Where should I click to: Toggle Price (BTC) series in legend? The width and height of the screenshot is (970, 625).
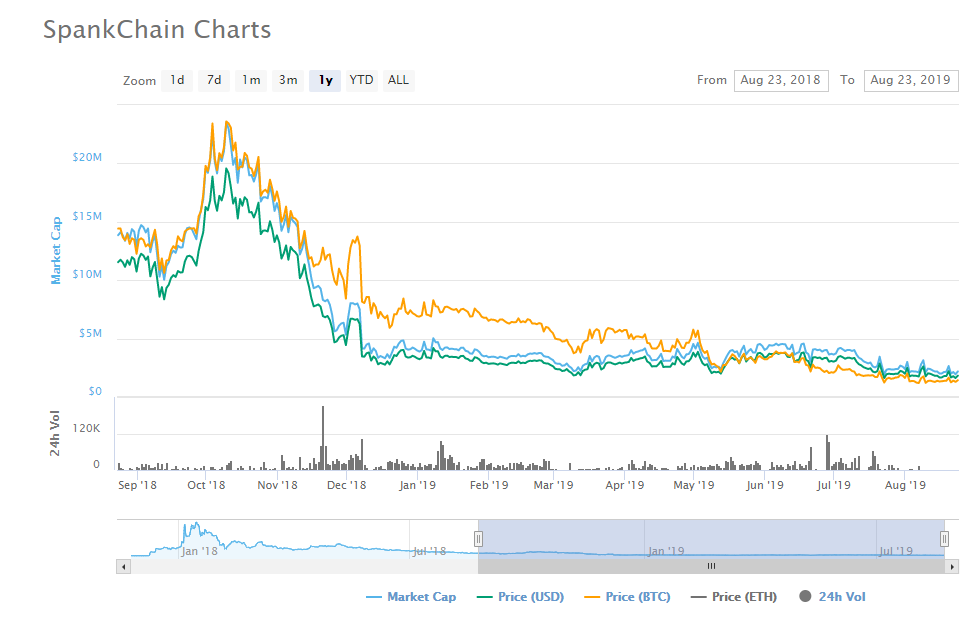(x=627, y=597)
